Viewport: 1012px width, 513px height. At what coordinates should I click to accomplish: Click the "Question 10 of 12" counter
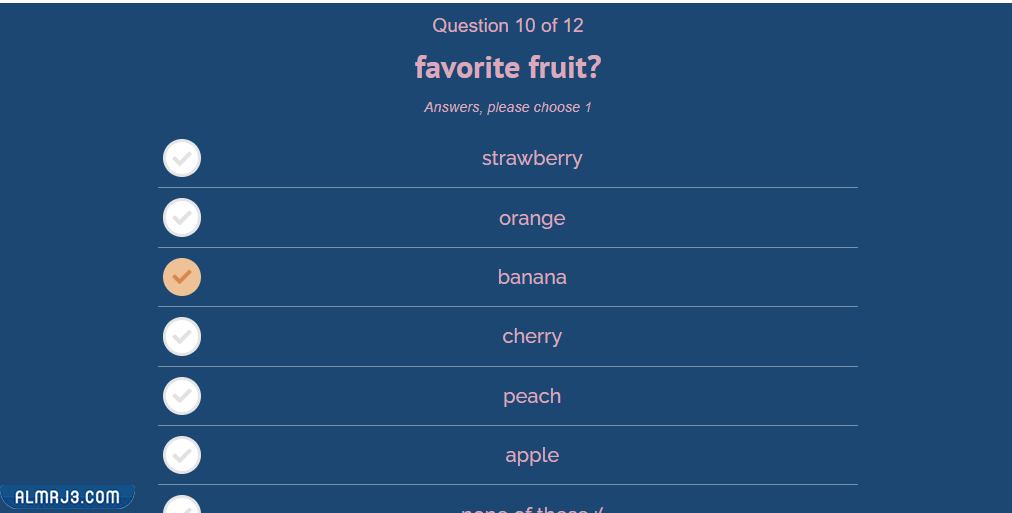[x=508, y=26]
